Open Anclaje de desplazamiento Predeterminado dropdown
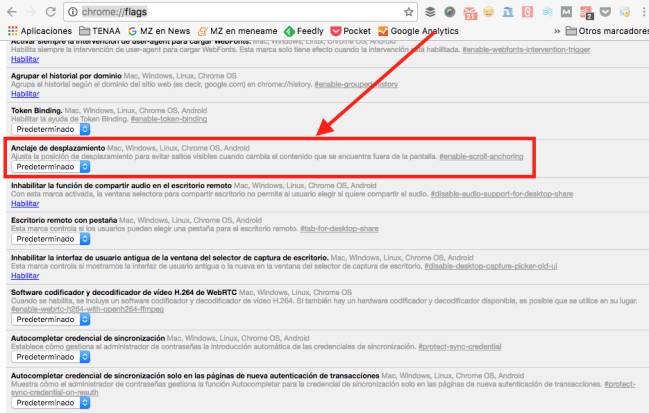Image resolution: width=649 pixels, height=413 pixels. coord(50,167)
